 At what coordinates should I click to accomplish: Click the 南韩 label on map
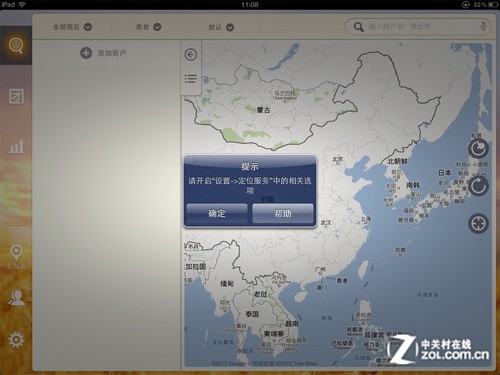tap(413, 185)
